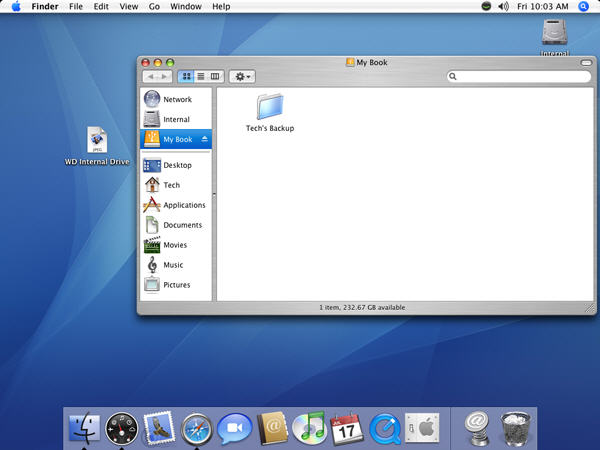Click the WD Internal Drive desktop file
600x450 pixels.
(x=97, y=146)
